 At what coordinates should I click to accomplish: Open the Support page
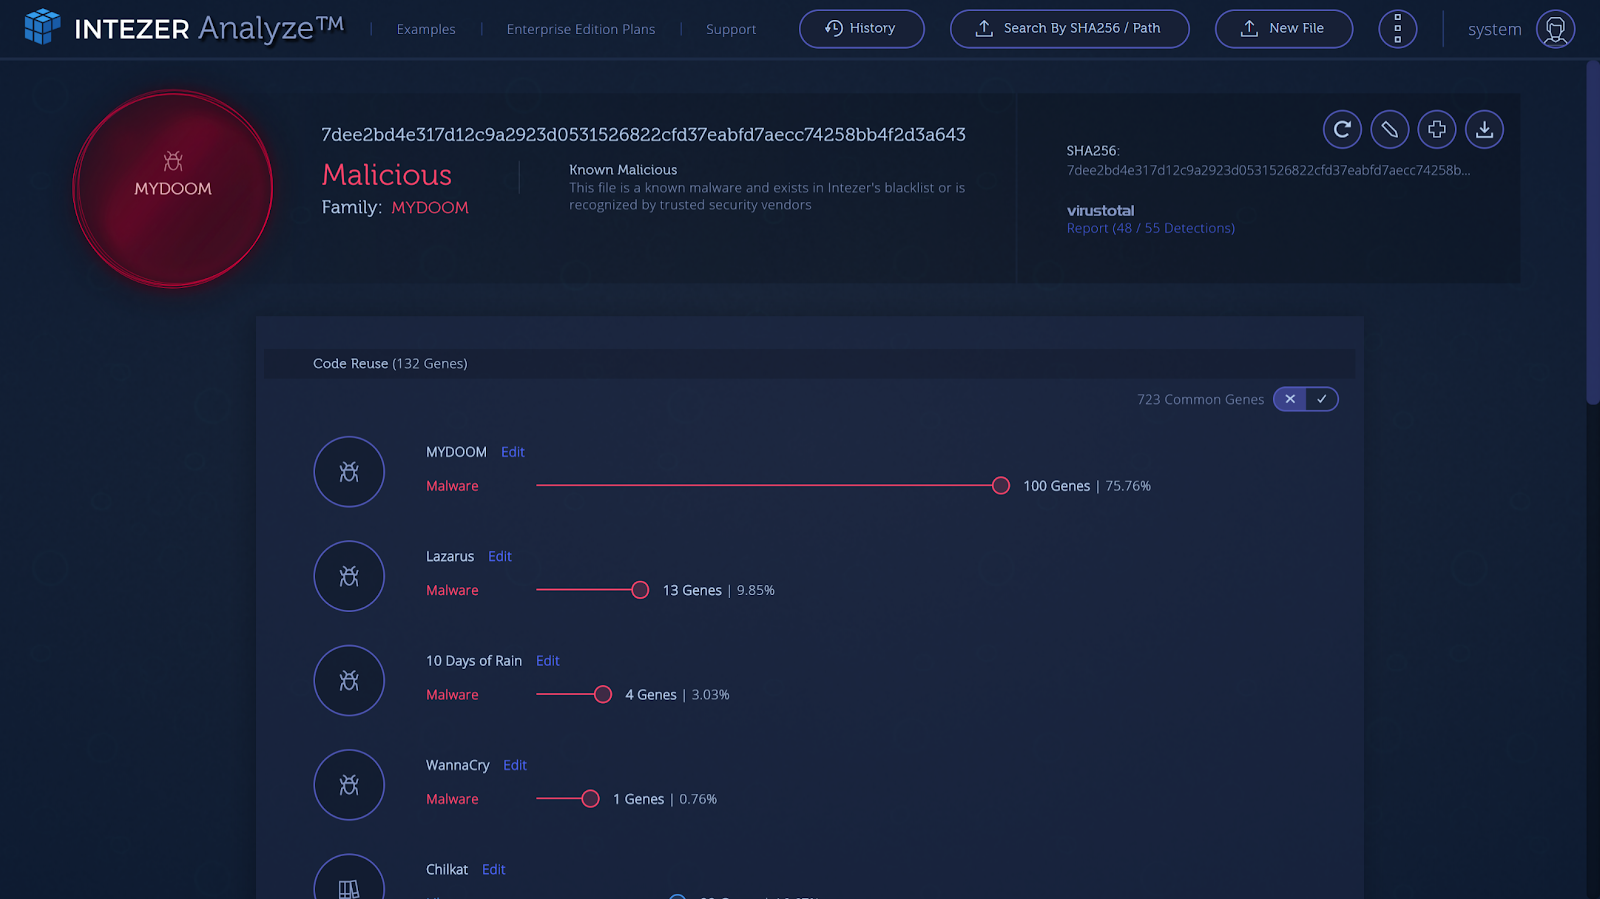coord(731,29)
